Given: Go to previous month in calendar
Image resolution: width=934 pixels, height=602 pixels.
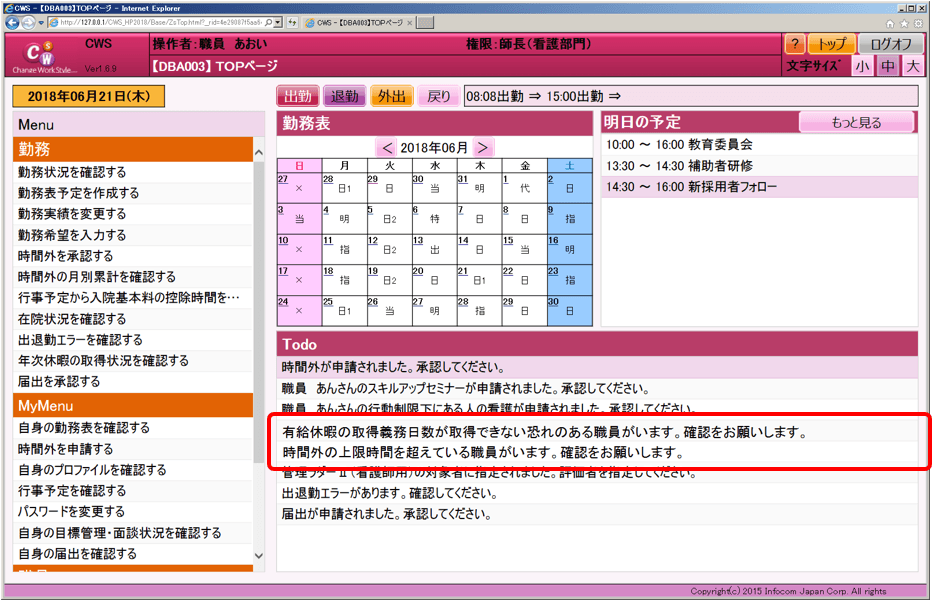Looking at the screenshot, I should [386, 147].
